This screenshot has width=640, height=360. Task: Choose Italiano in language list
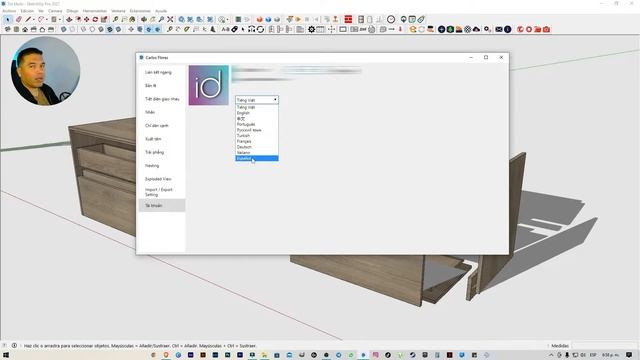click(257, 153)
